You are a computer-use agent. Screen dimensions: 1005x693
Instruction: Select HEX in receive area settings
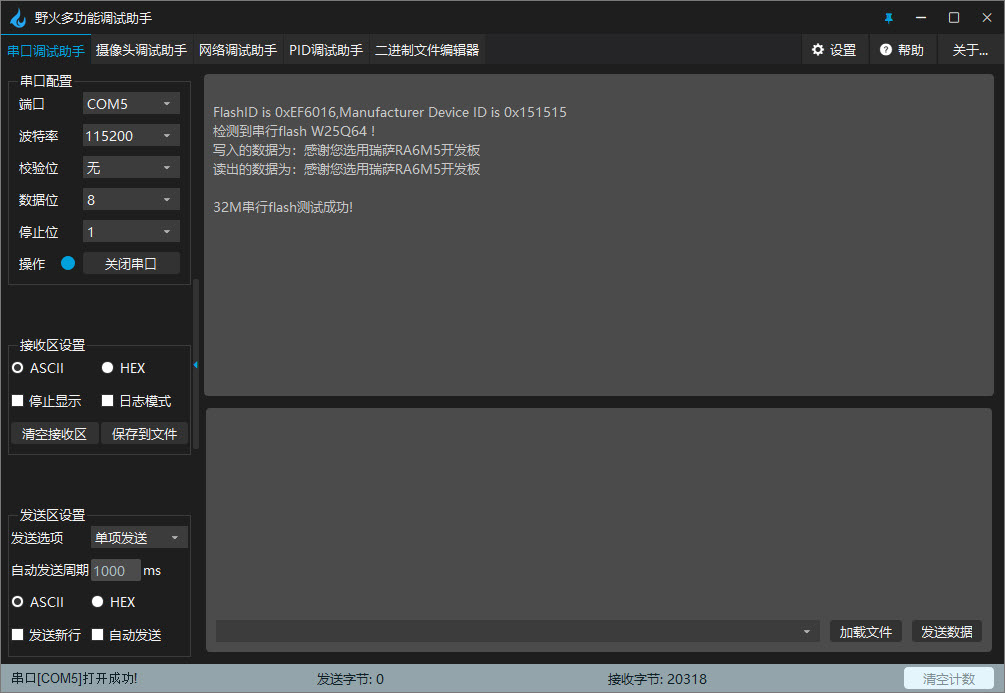tap(108, 368)
